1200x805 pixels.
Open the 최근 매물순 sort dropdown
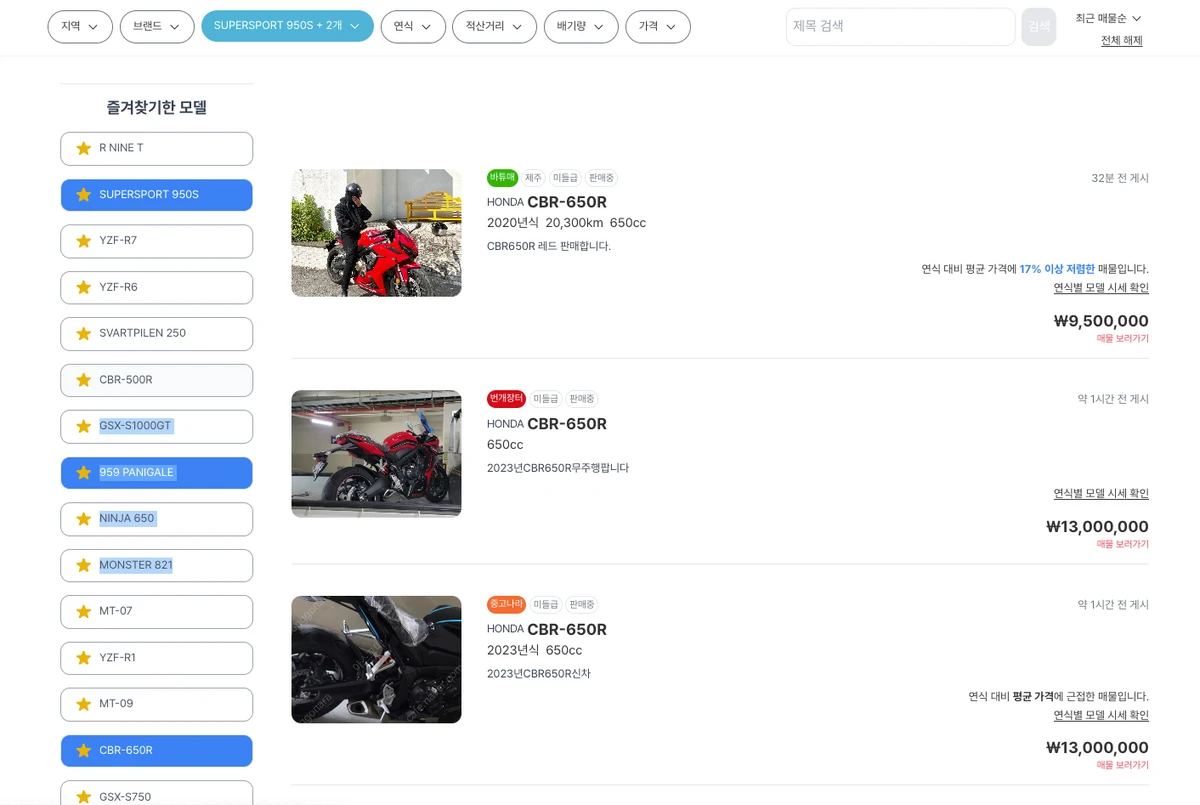click(1108, 18)
